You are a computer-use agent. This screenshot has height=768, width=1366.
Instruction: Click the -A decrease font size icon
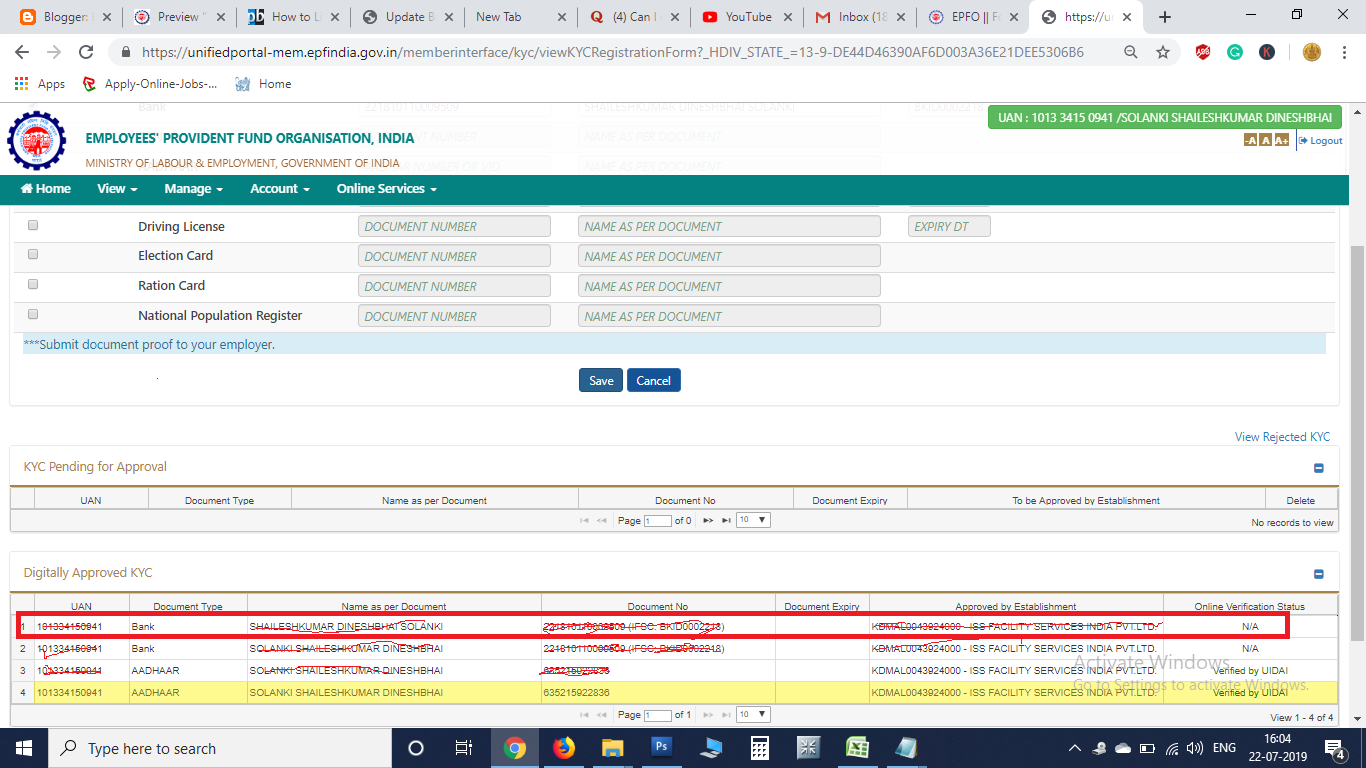1250,140
